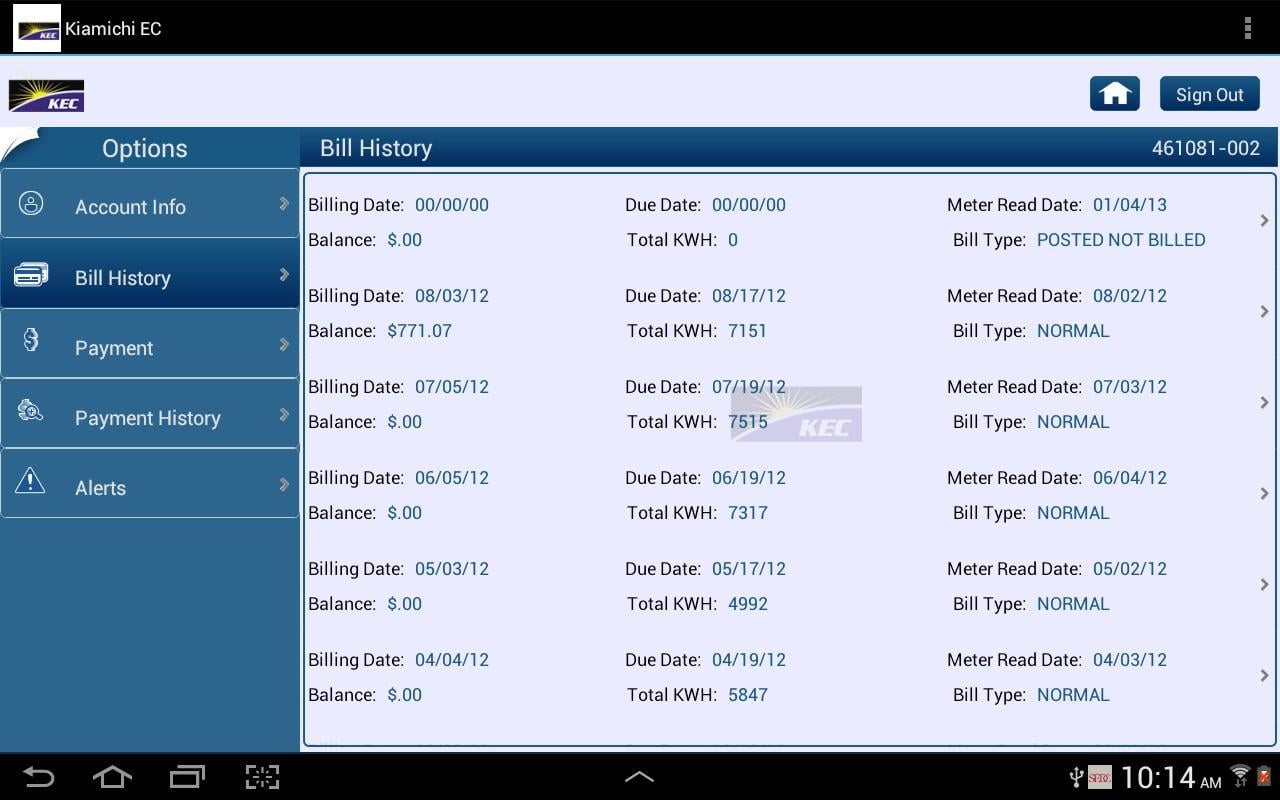Screen dimensions: 1280x800
Task: Select due date 05/17/12
Action: coord(749,569)
